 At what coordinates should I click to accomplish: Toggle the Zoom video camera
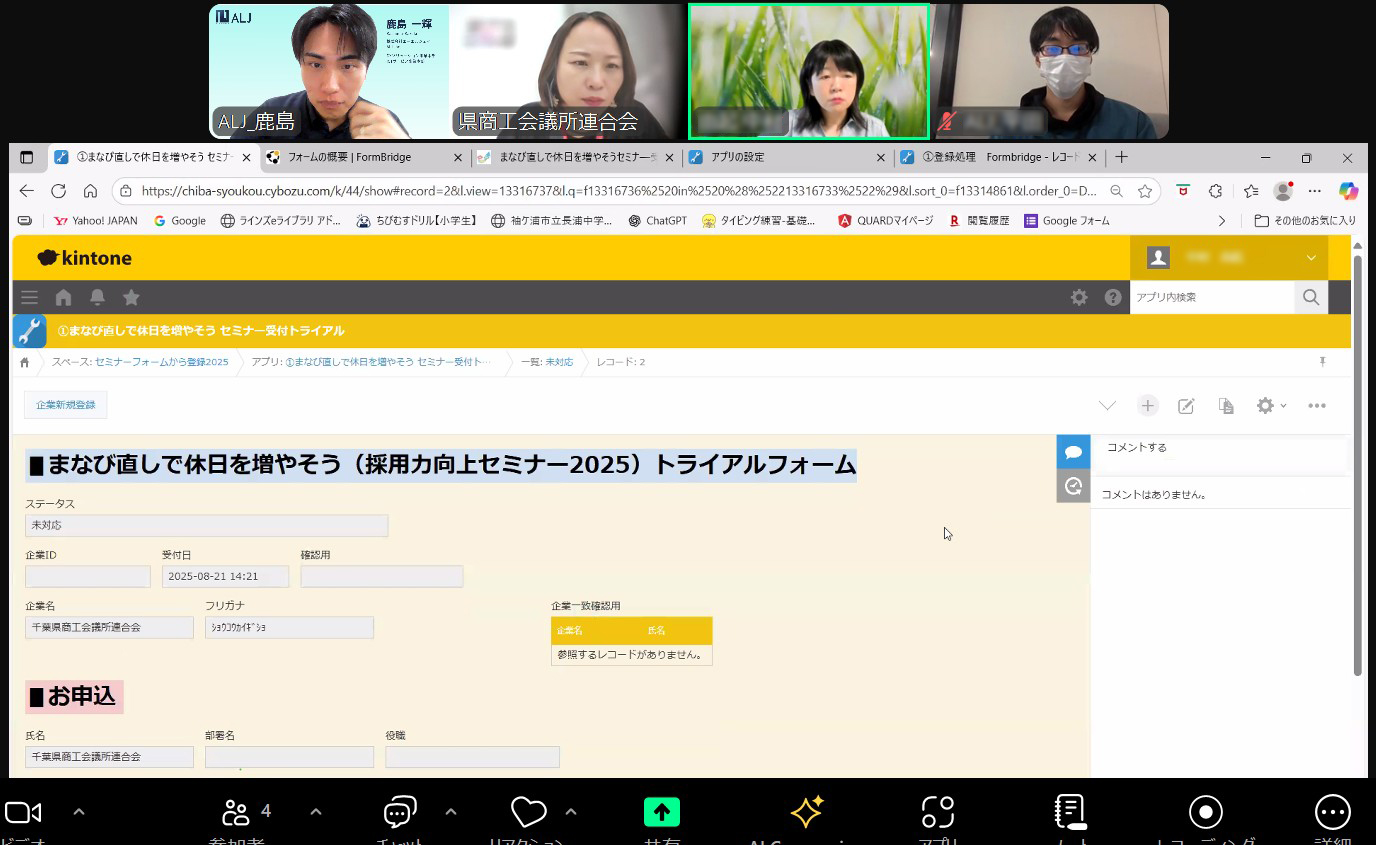pyautogui.click(x=23, y=812)
